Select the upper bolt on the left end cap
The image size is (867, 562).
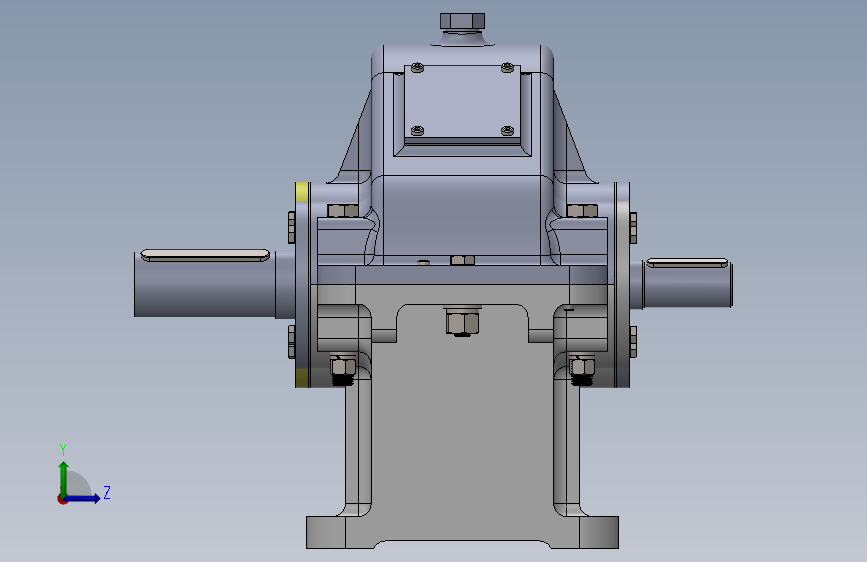[x=291, y=227]
